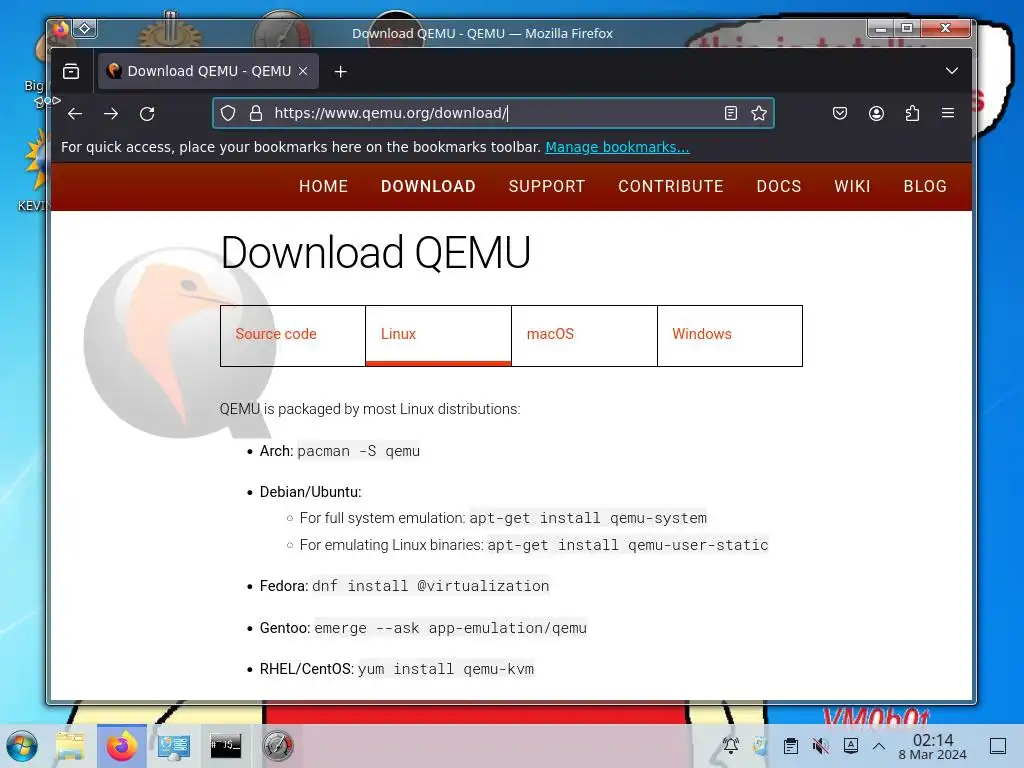1024x768 pixels.
Task: Open the Firefox window menu icon in titlebar
Action: 61,28
